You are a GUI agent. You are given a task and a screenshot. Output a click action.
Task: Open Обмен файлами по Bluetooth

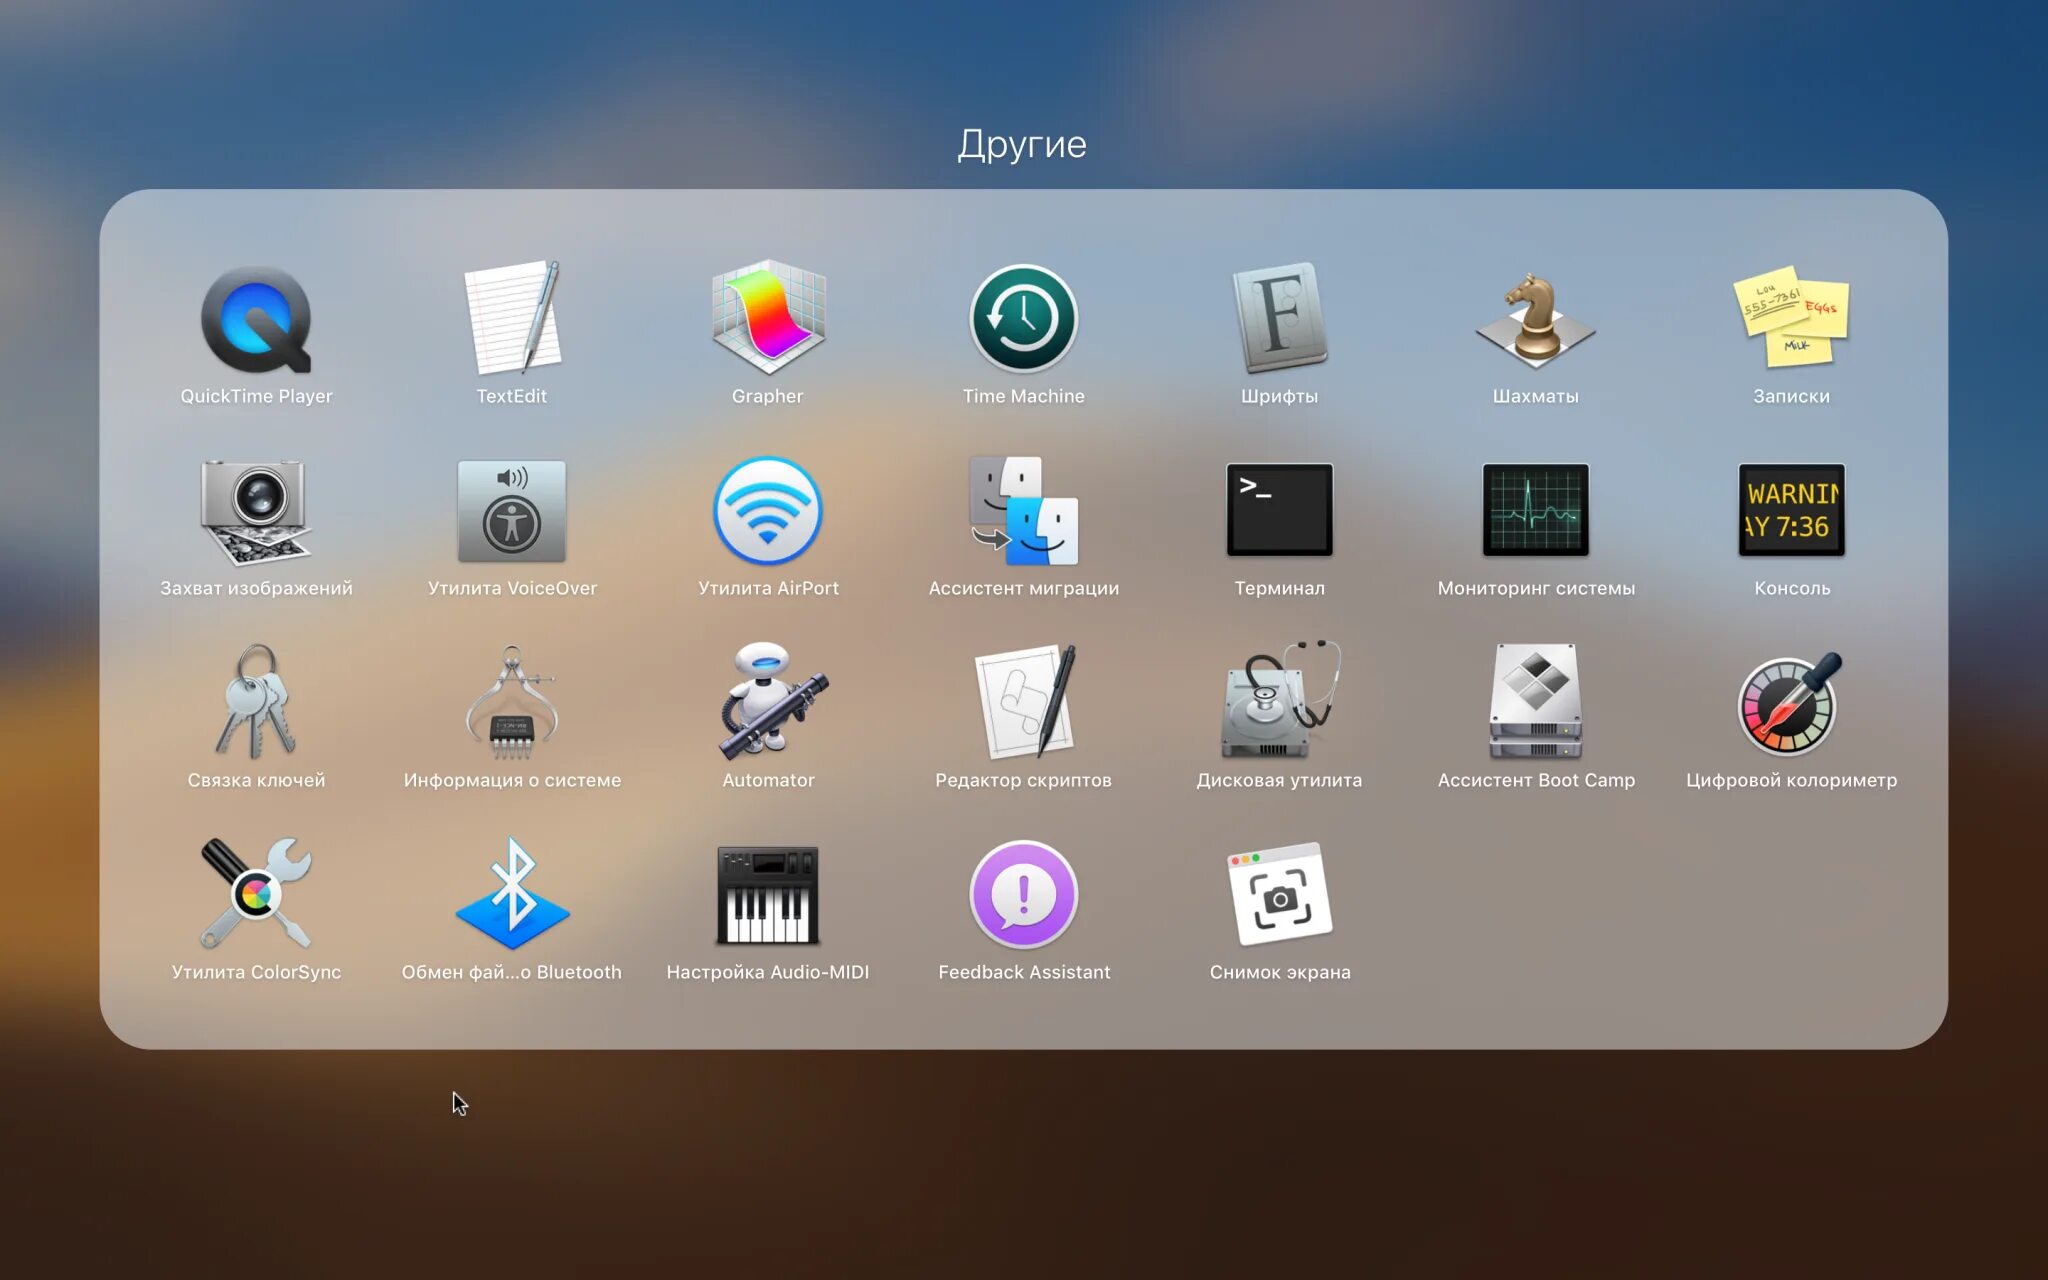[512, 896]
